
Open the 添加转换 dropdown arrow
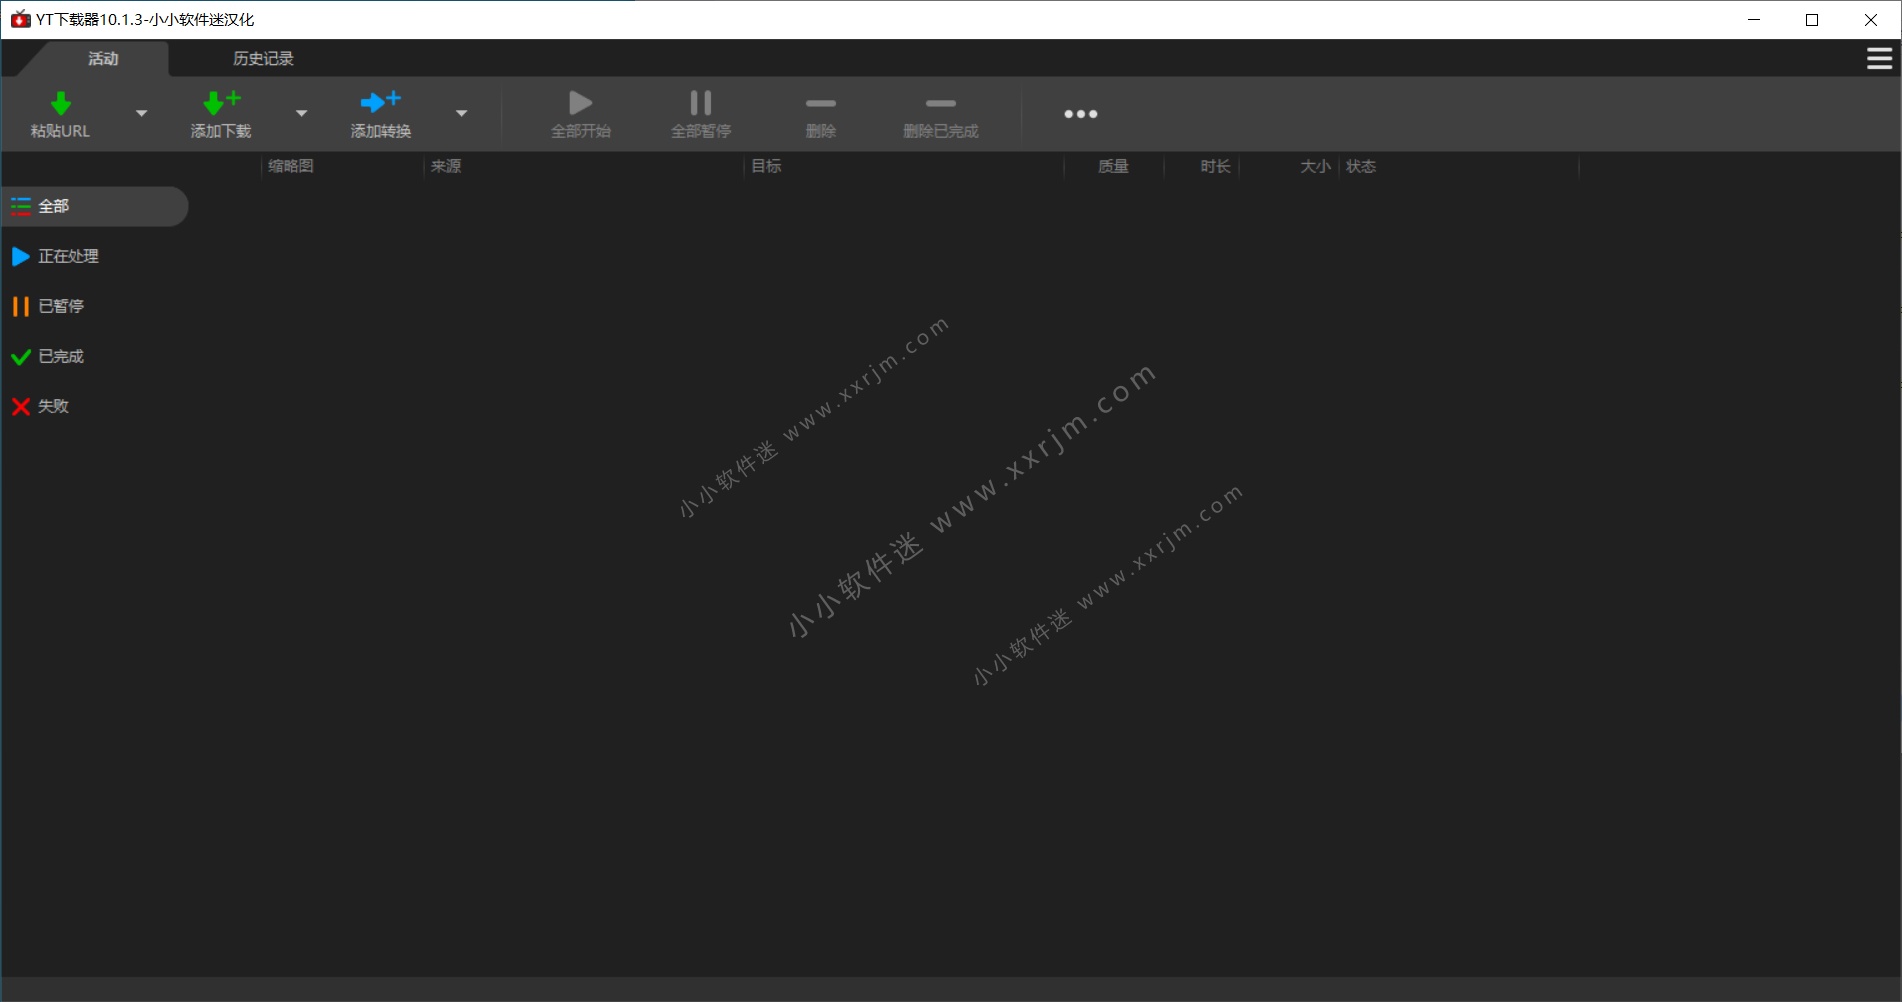pos(461,113)
